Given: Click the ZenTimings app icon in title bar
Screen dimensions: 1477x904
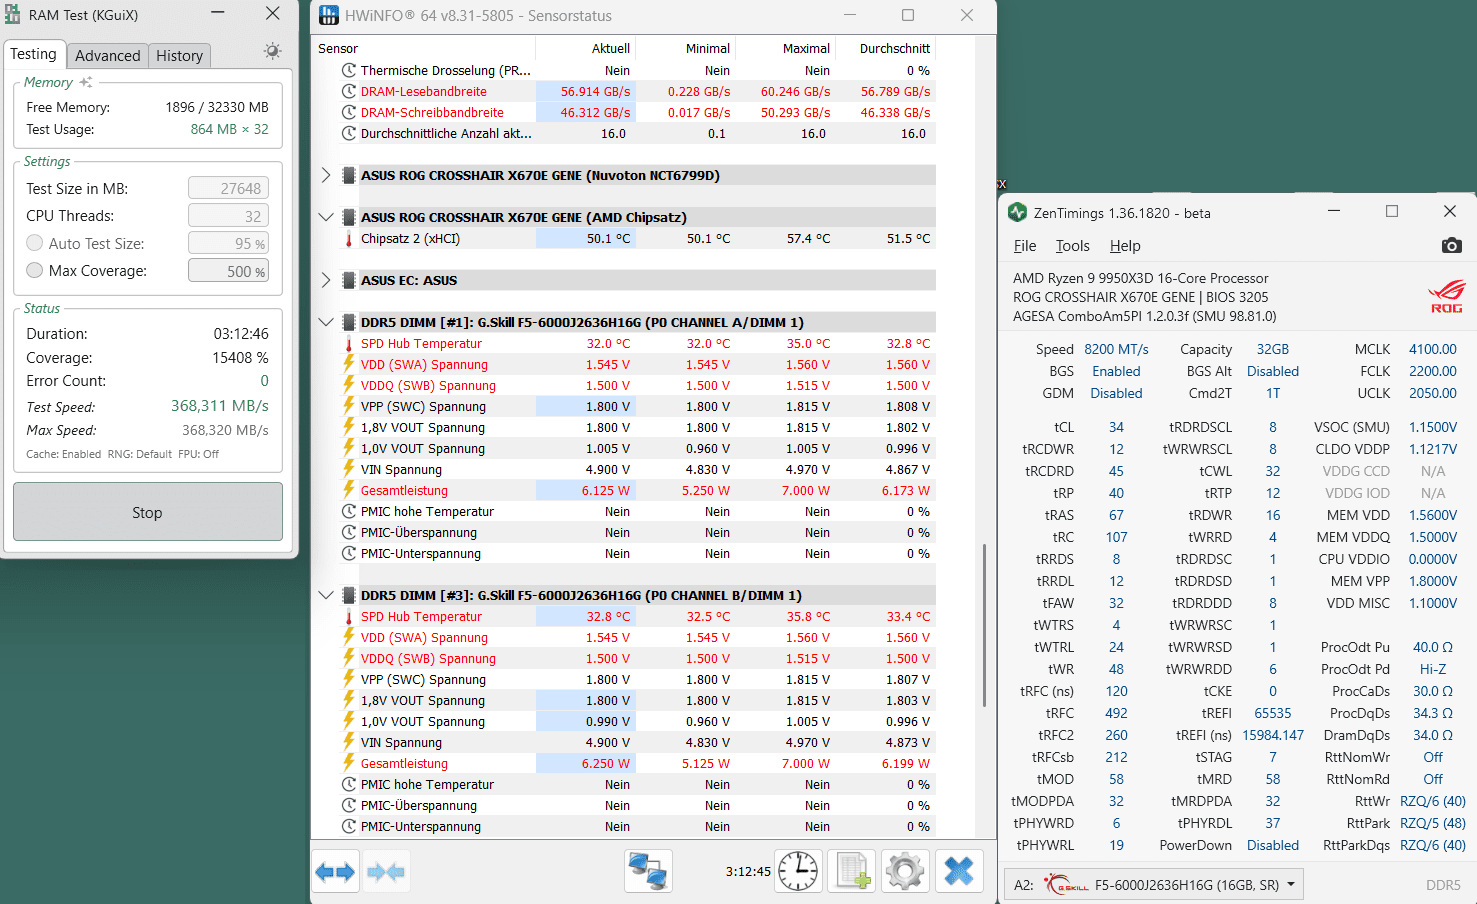Looking at the screenshot, I should pyautogui.click(x=1018, y=212).
